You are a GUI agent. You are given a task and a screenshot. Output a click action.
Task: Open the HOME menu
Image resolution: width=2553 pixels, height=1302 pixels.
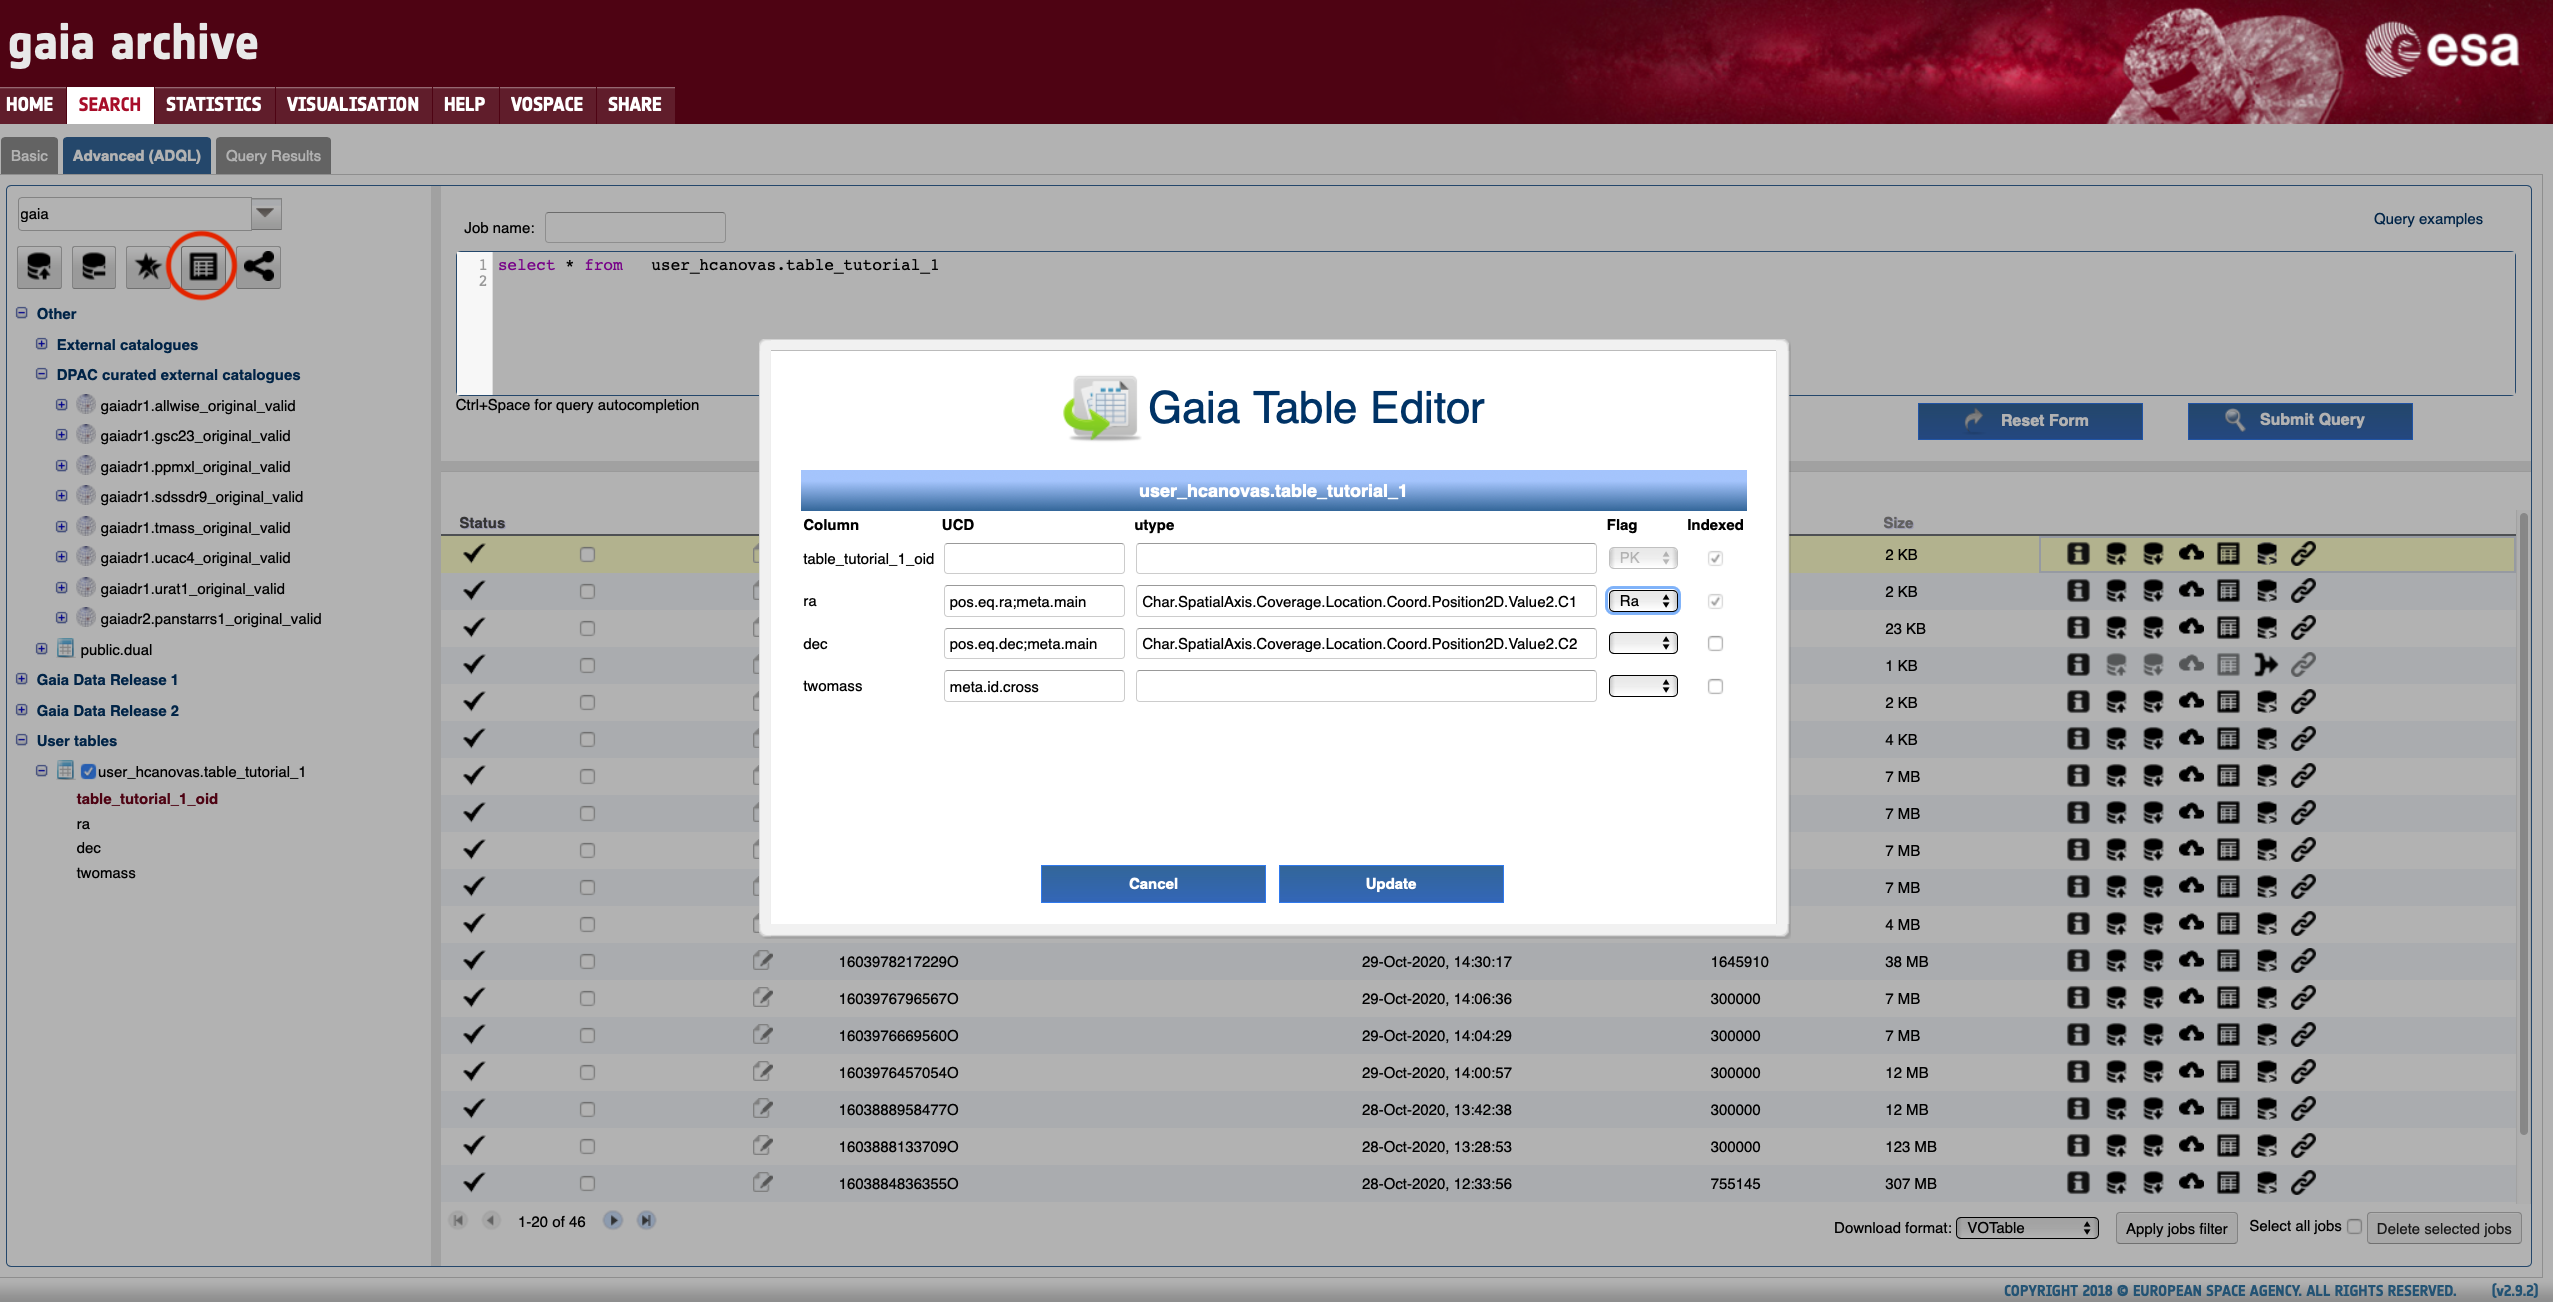point(30,104)
